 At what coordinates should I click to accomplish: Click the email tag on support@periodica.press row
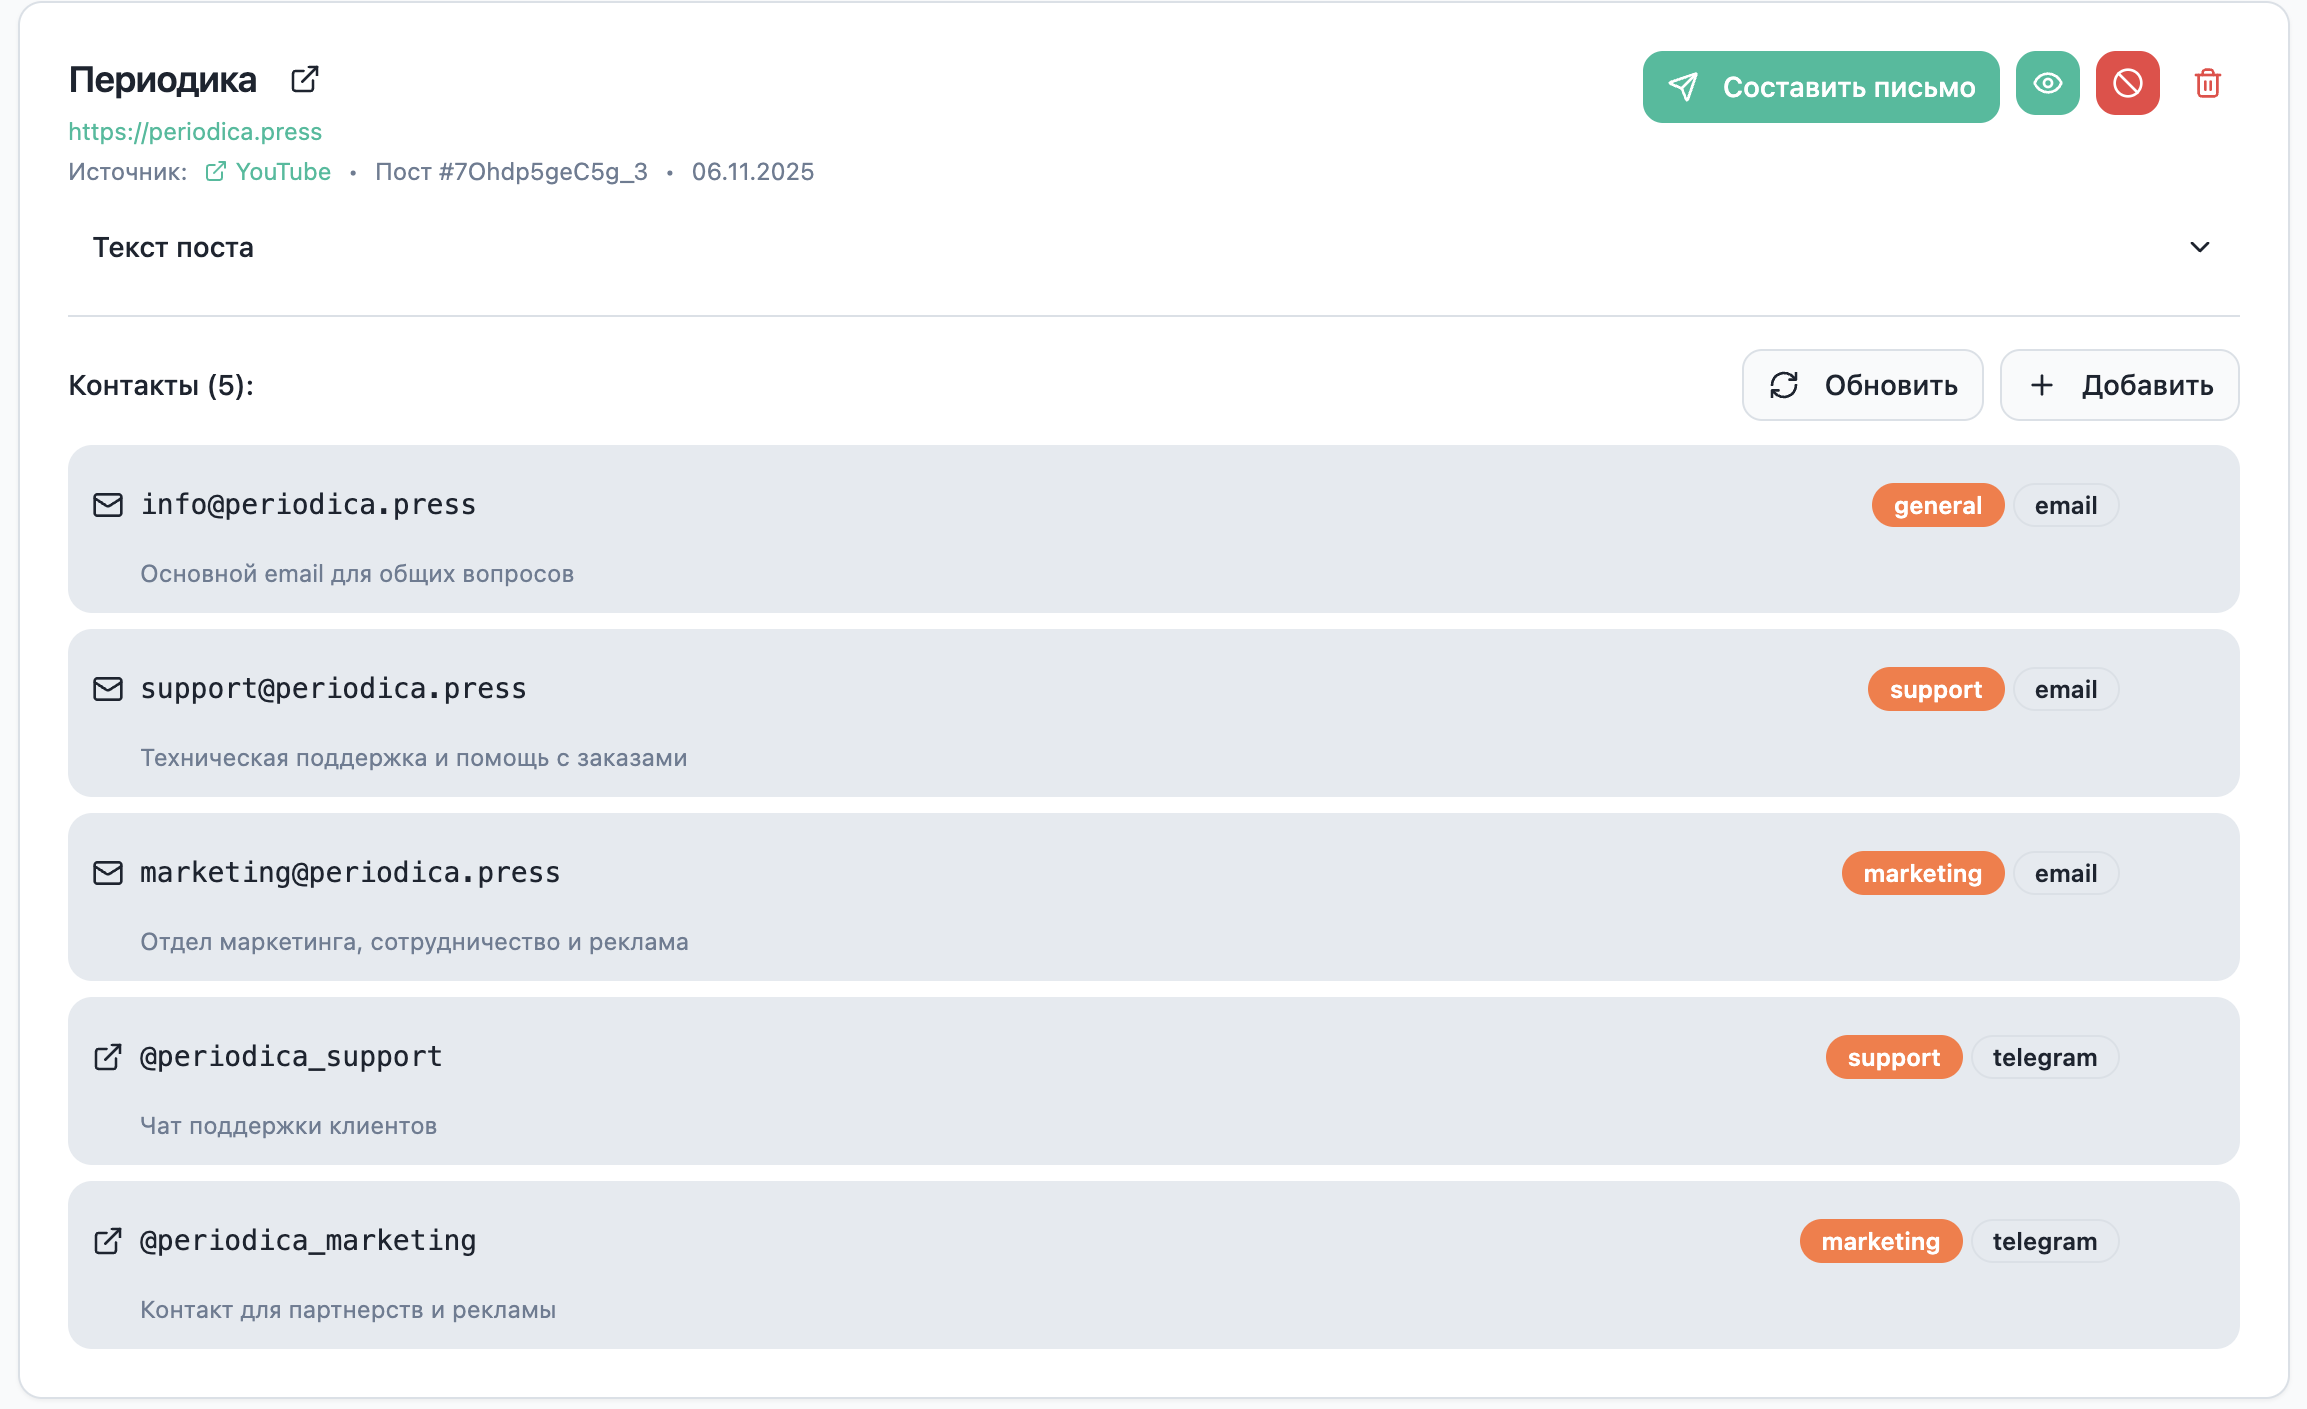[2065, 690]
